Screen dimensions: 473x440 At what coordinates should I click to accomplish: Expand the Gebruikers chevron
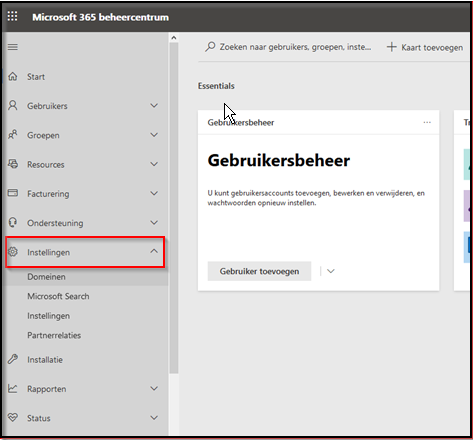154,106
